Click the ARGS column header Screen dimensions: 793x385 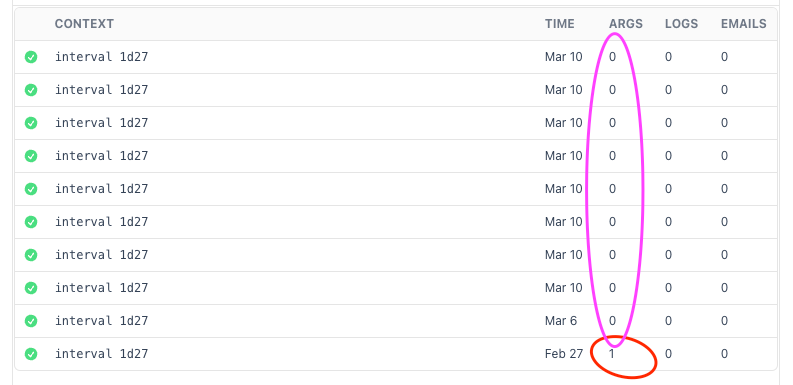click(x=626, y=24)
